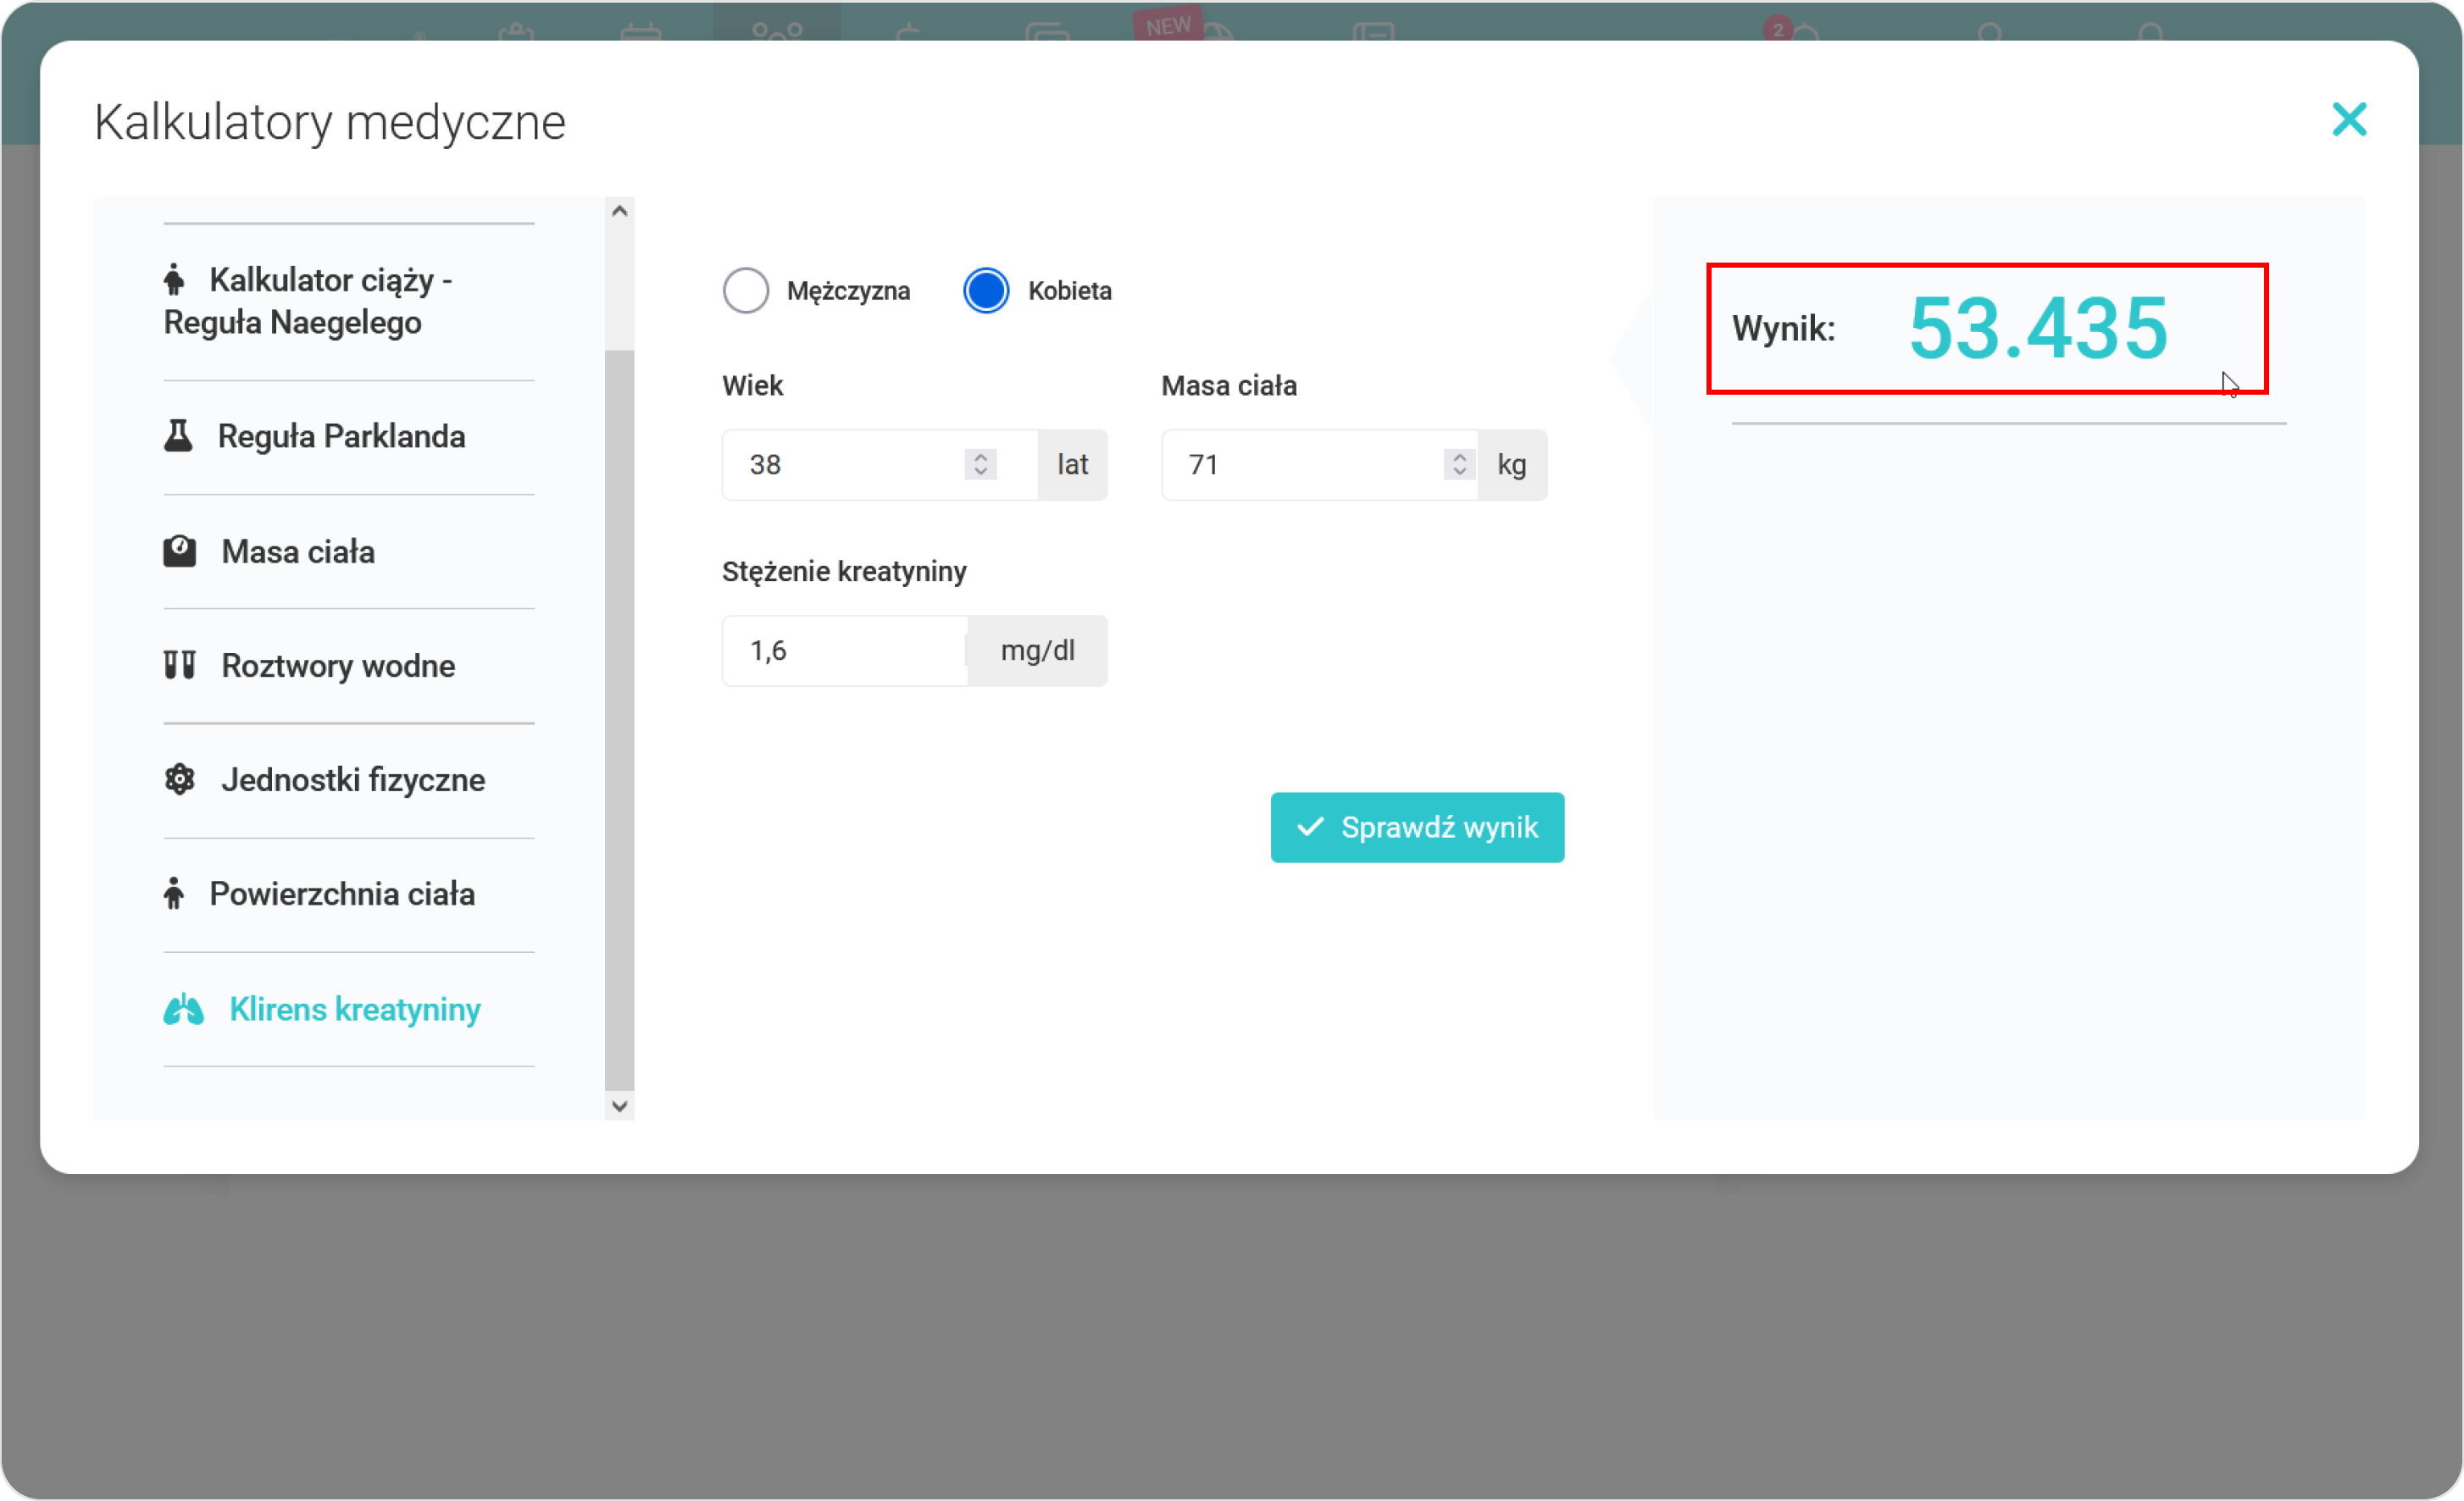Close the Kalkulatory medyczne dialog
Image resolution: width=2464 pixels, height=1501 pixels.
2348,120
